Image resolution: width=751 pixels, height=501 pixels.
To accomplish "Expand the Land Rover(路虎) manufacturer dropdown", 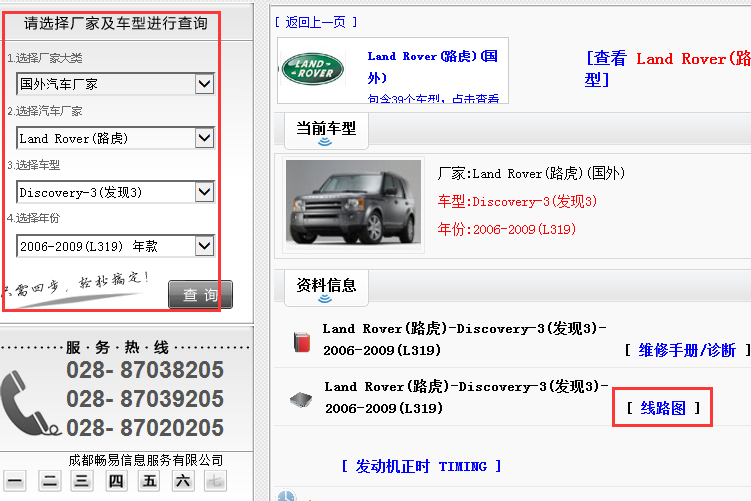I will [x=115, y=138].
